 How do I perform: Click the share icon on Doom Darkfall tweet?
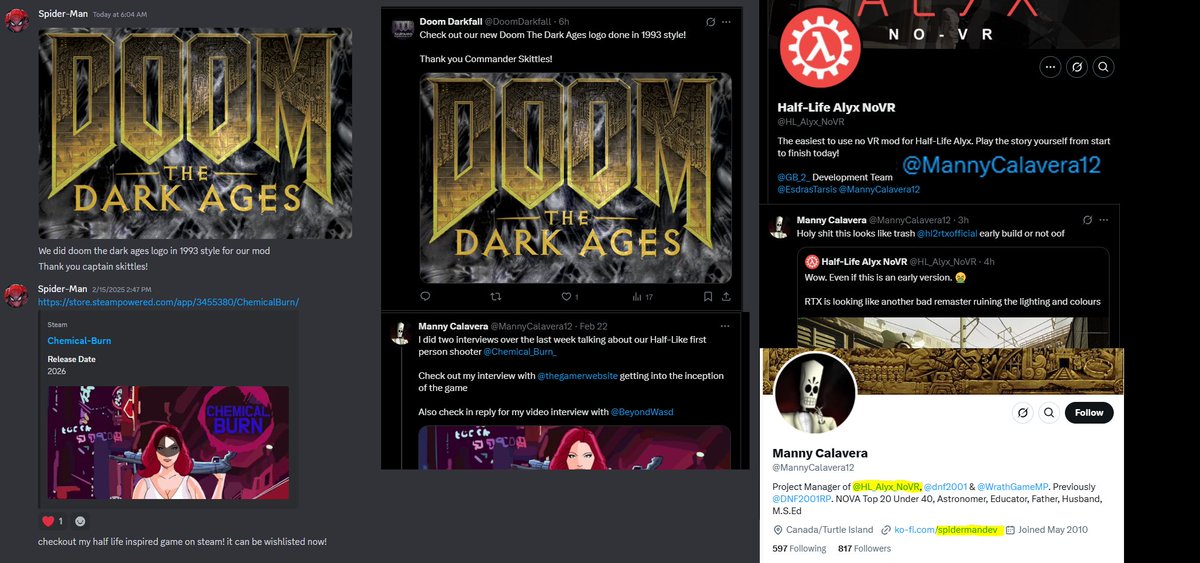click(728, 296)
